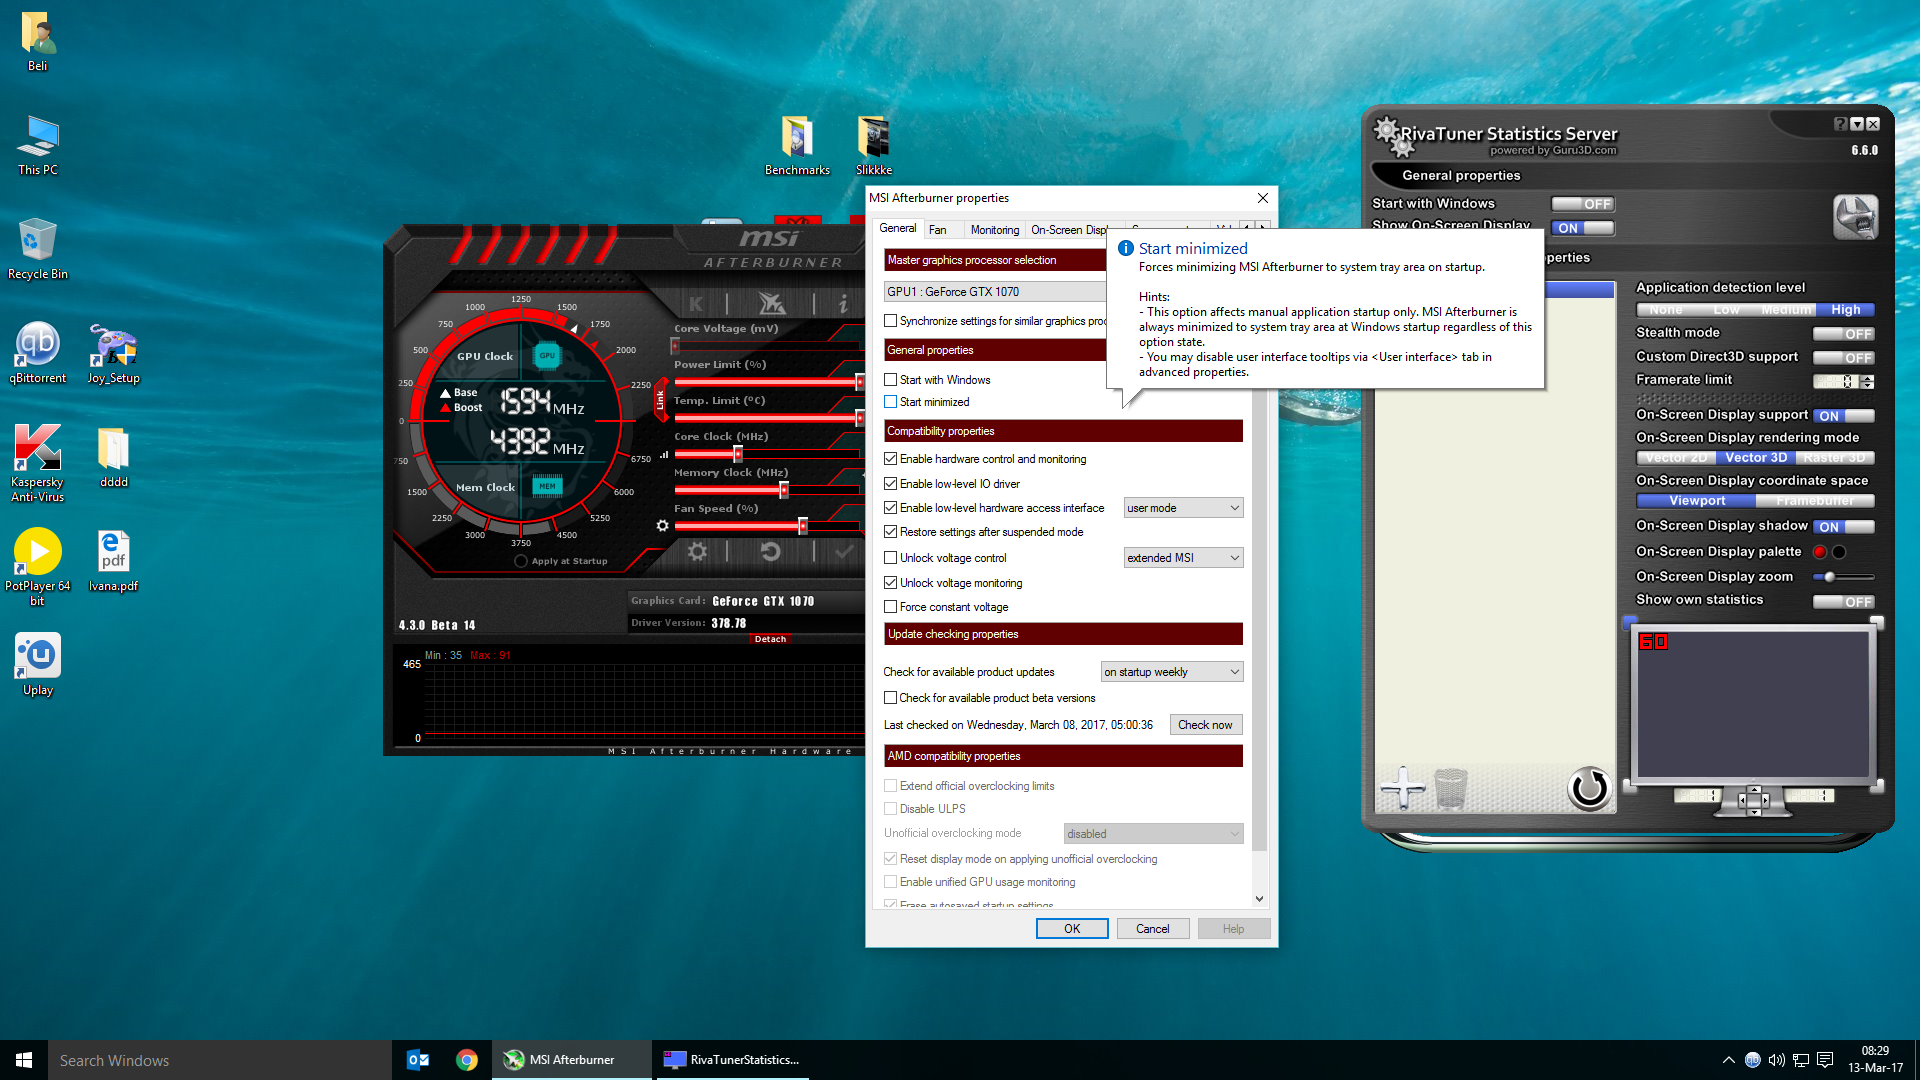This screenshot has width=1920, height=1080.
Task: Click the Framerate limit stepper arrows
Action: [x=1868, y=382]
